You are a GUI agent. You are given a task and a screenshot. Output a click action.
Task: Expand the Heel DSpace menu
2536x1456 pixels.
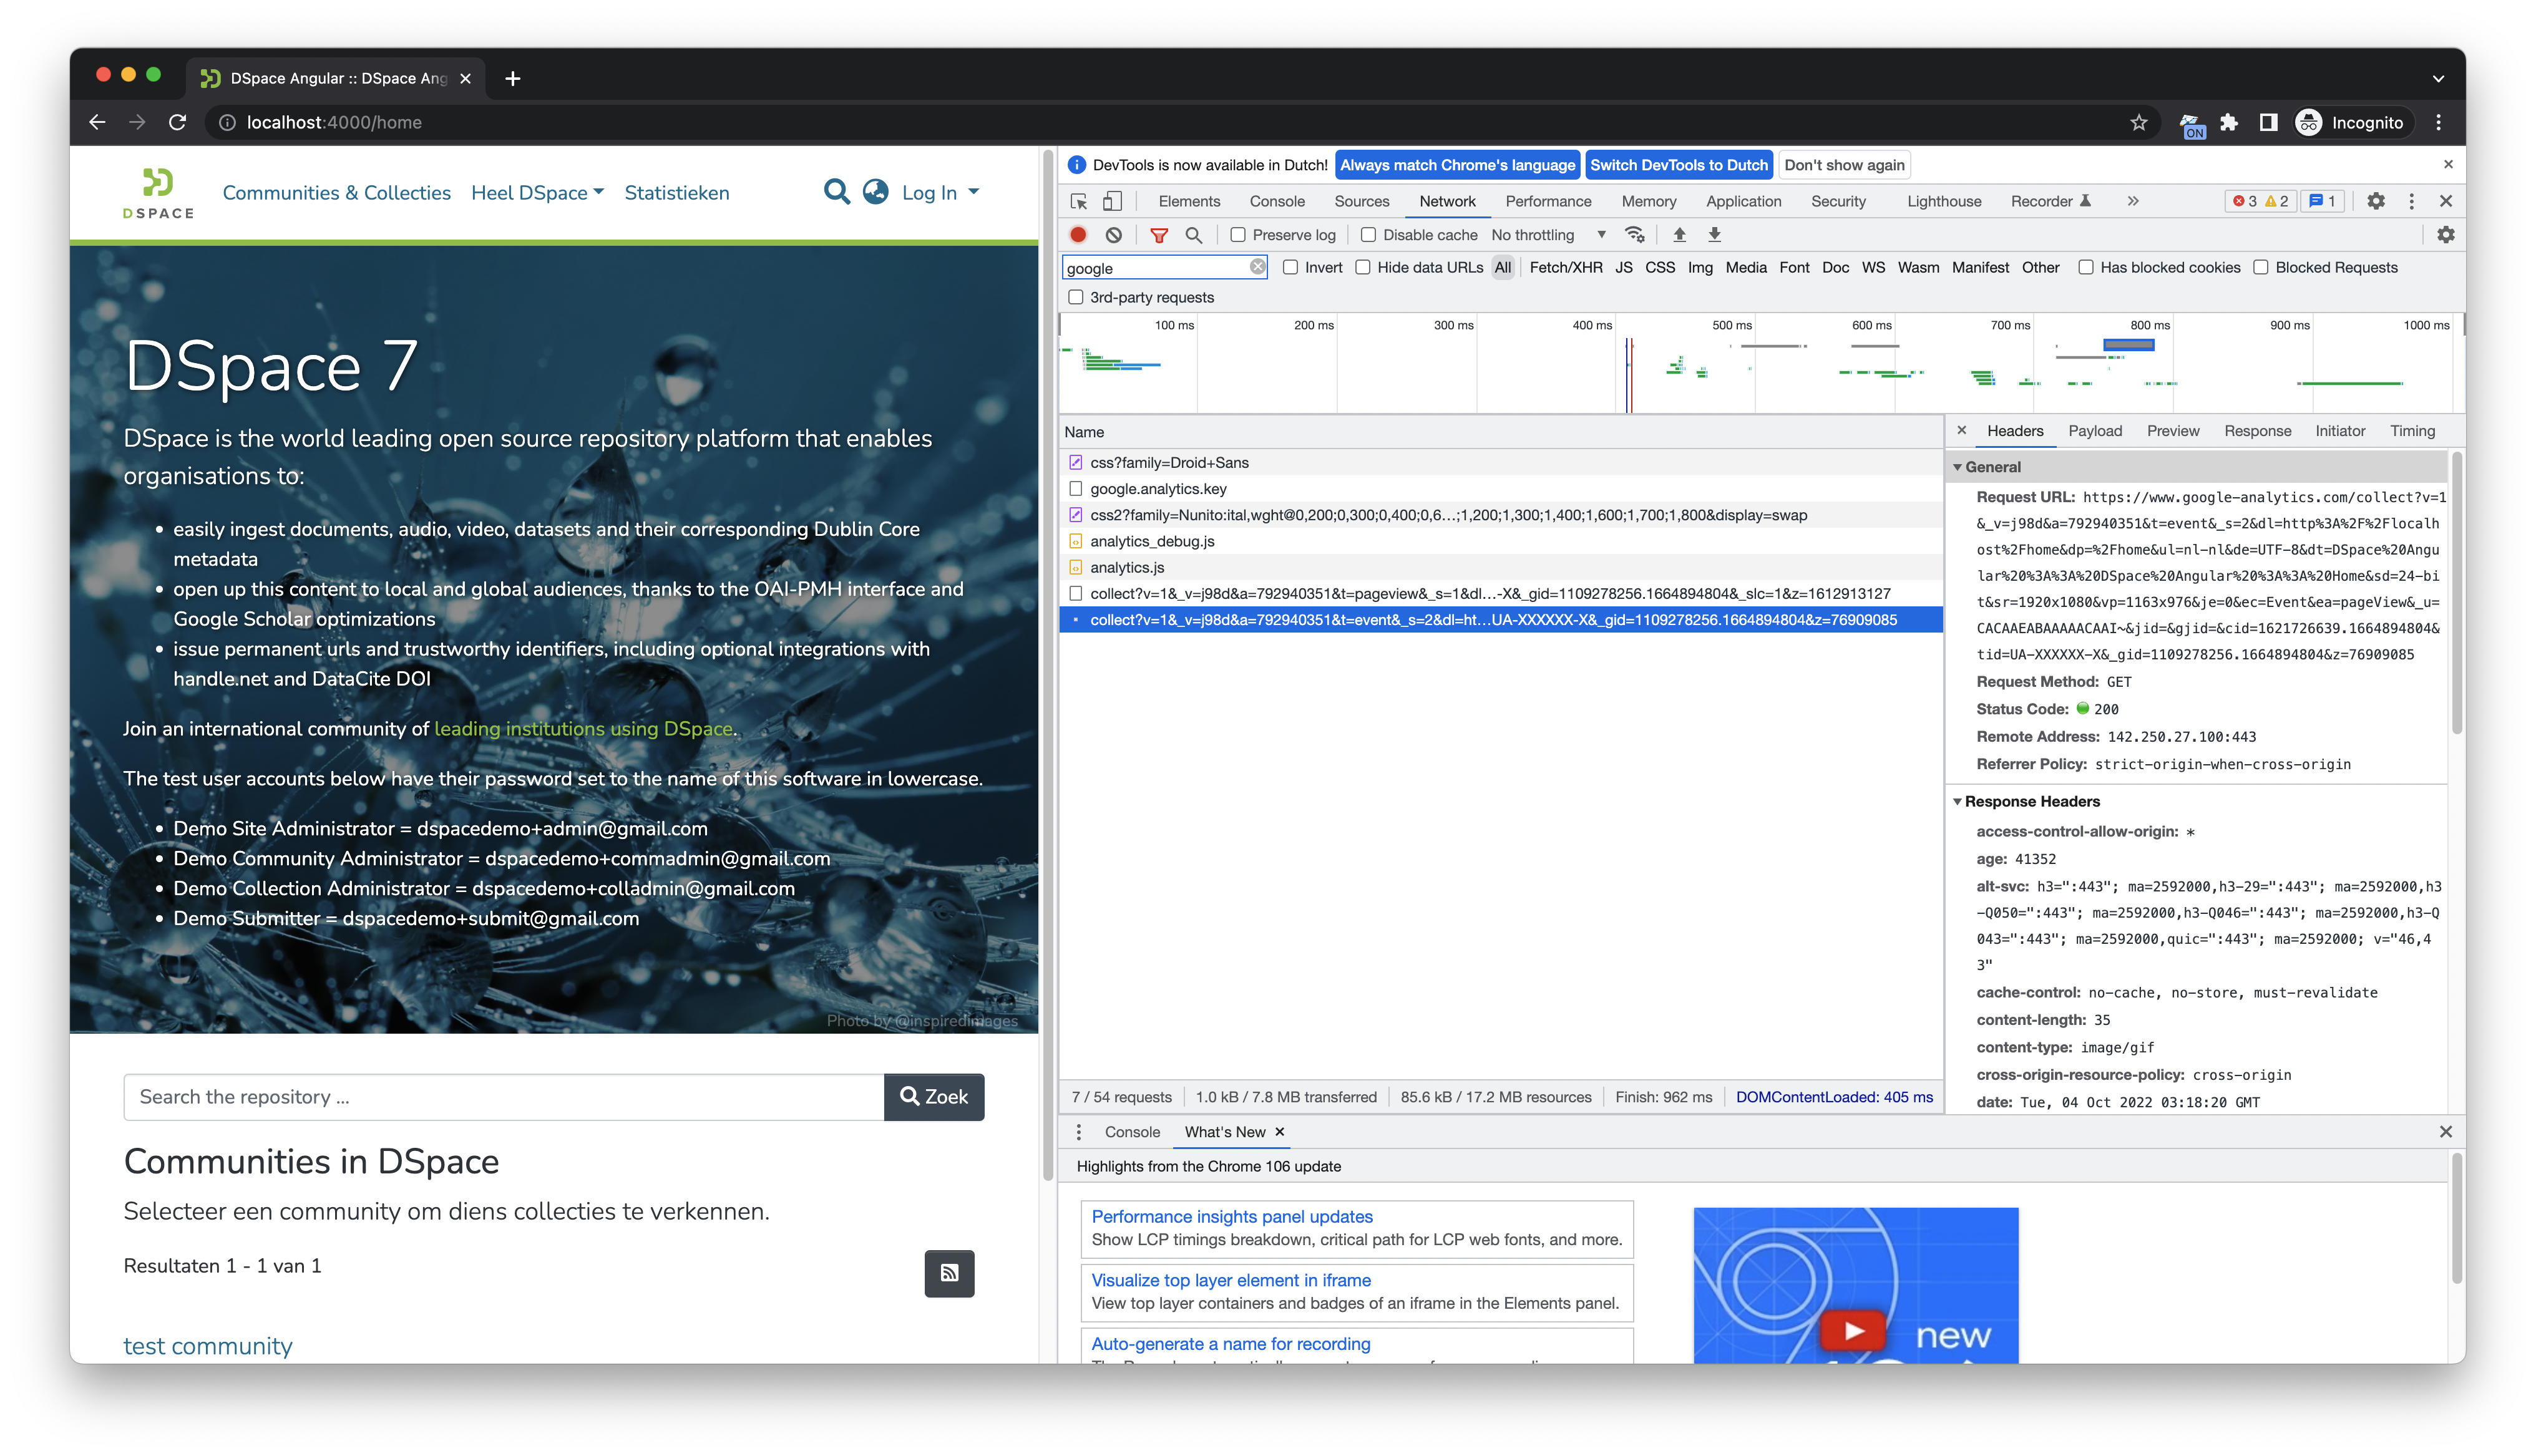537,192
